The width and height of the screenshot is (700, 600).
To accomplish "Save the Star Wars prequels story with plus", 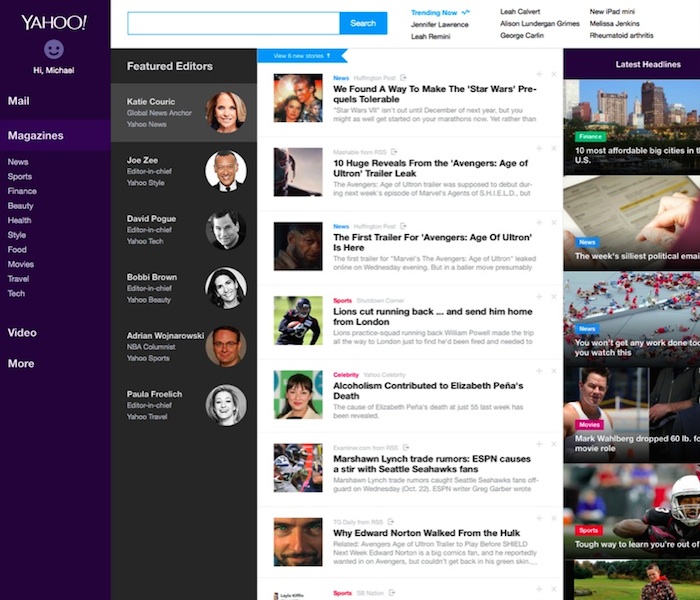I will (x=539, y=74).
